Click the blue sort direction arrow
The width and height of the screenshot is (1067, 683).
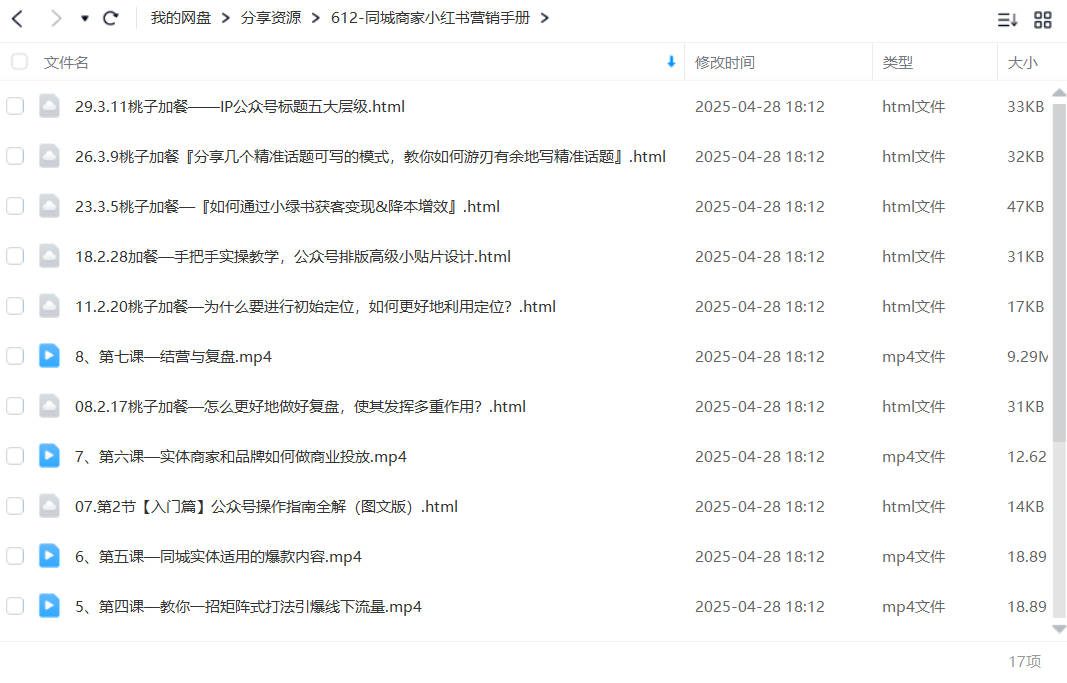tap(671, 62)
